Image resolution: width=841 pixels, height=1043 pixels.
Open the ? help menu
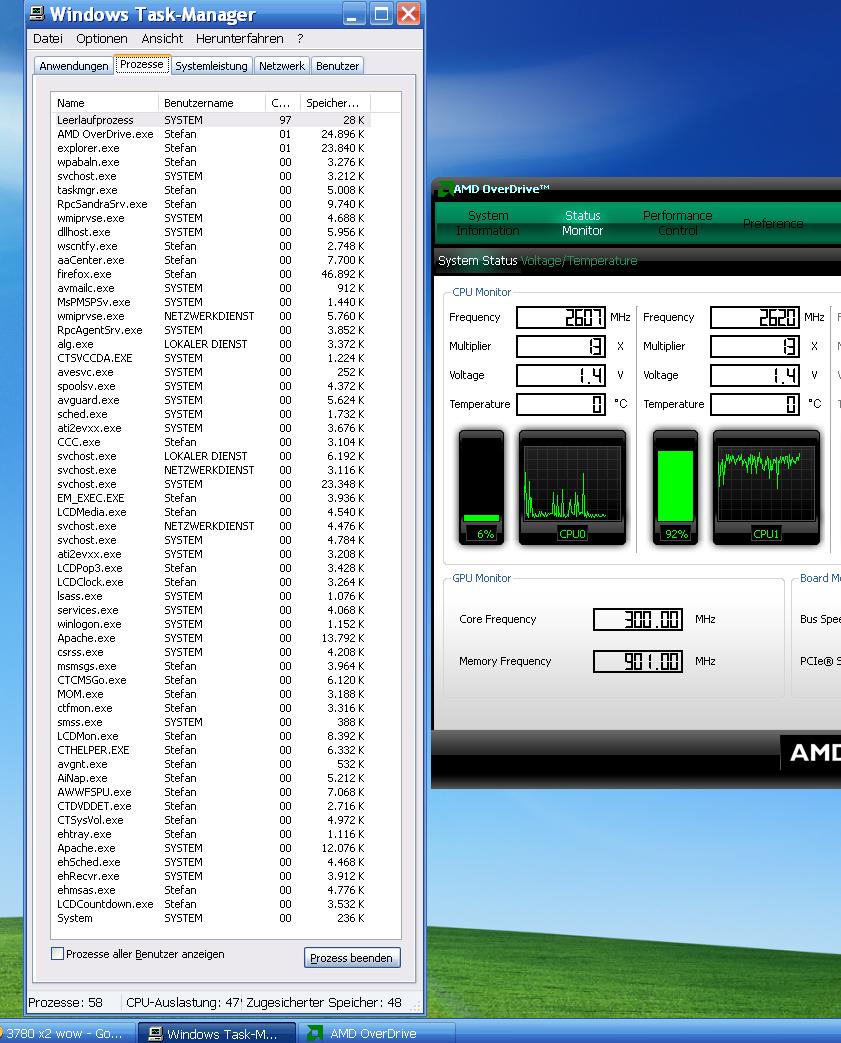[300, 39]
